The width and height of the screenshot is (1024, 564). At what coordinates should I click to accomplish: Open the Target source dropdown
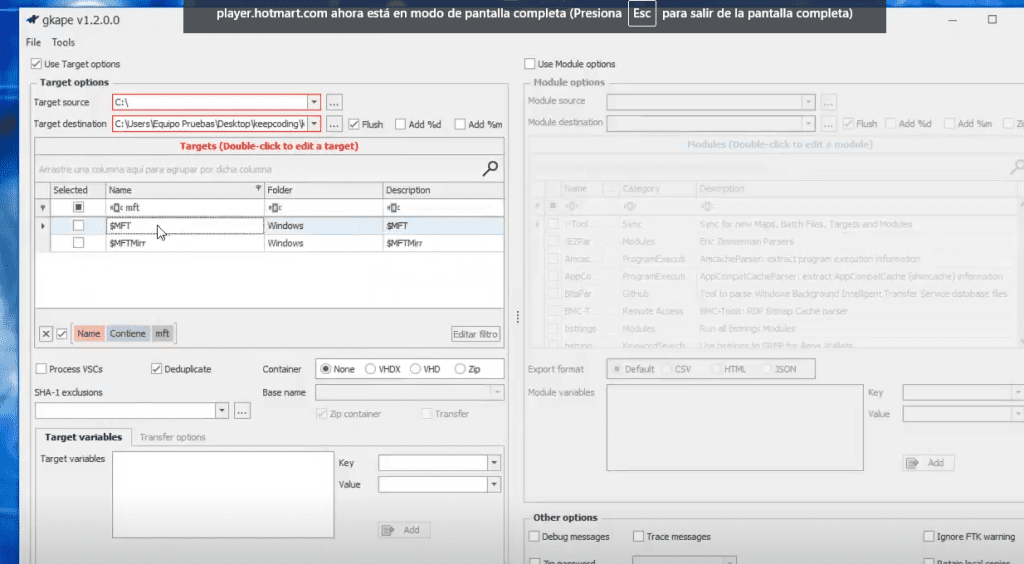(x=314, y=102)
